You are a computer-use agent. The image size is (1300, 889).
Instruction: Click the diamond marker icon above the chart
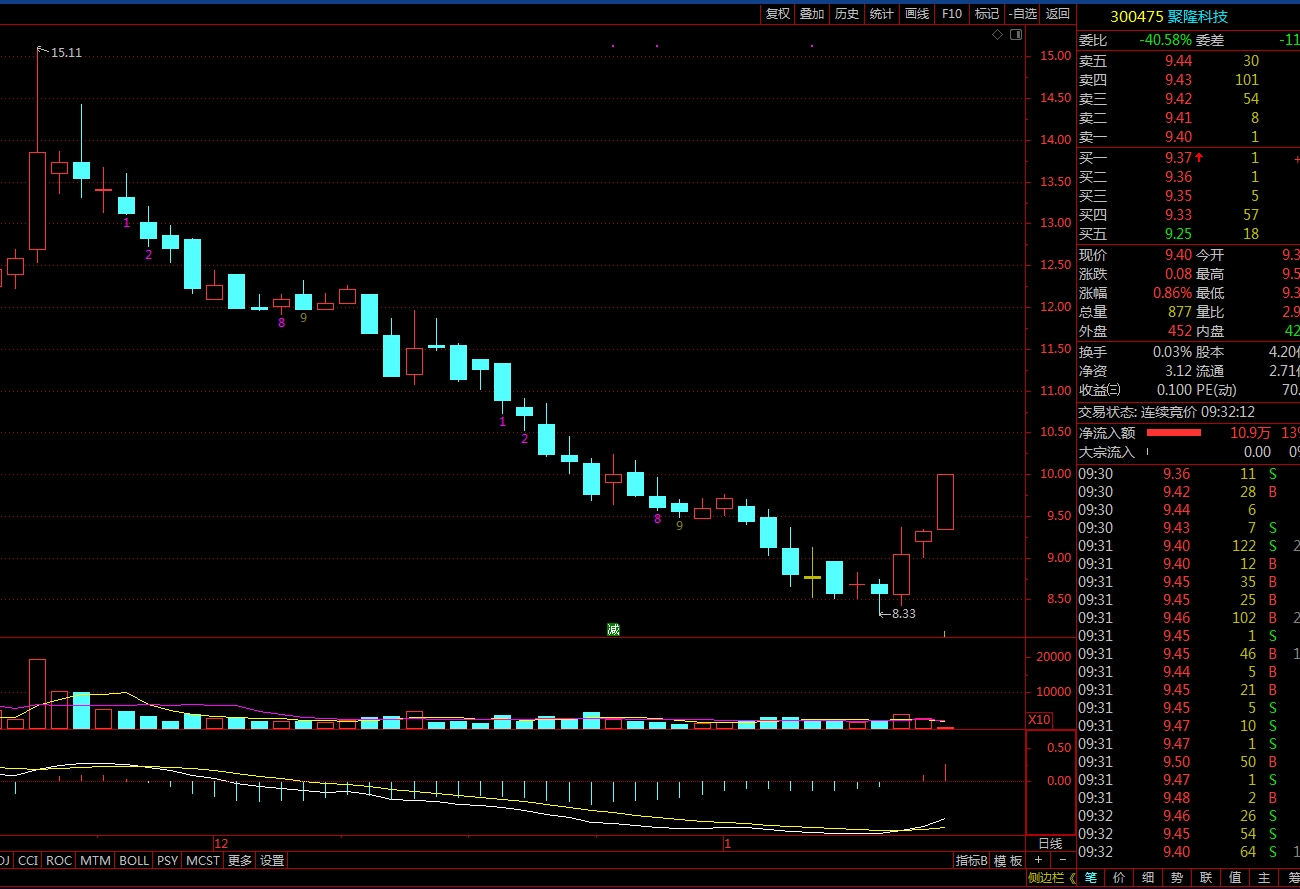tap(997, 34)
